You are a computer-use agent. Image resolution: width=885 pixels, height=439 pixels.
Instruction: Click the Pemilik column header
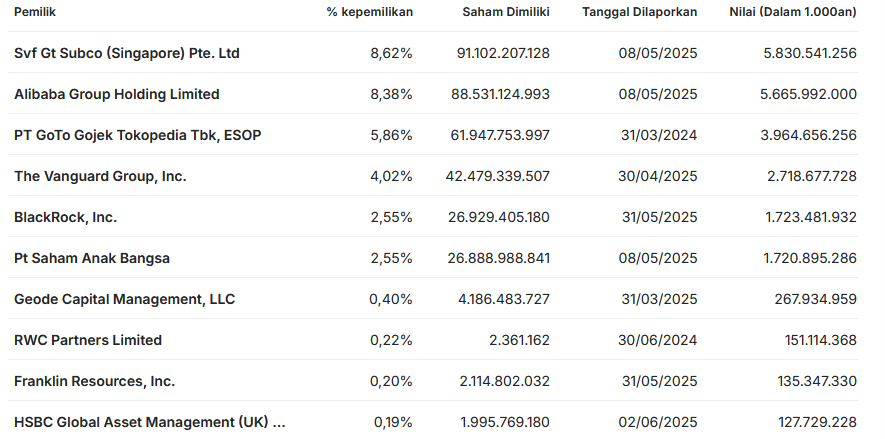coord(34,11)
